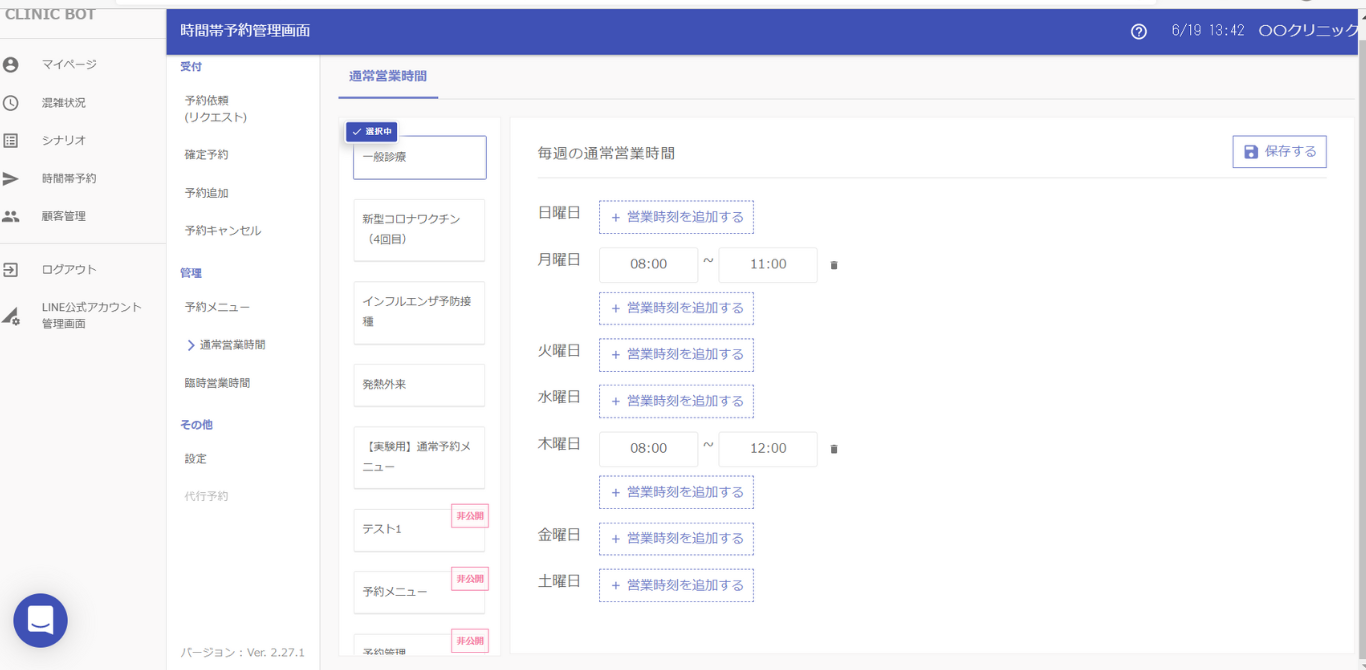Open 臨時営業時間 in the side menu
Screen dimensions: 1366x670
pos(217,383)
